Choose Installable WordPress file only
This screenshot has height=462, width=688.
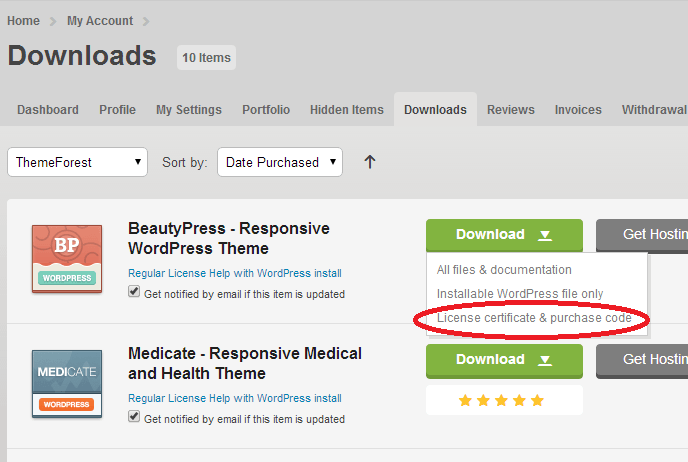(519, 294)
